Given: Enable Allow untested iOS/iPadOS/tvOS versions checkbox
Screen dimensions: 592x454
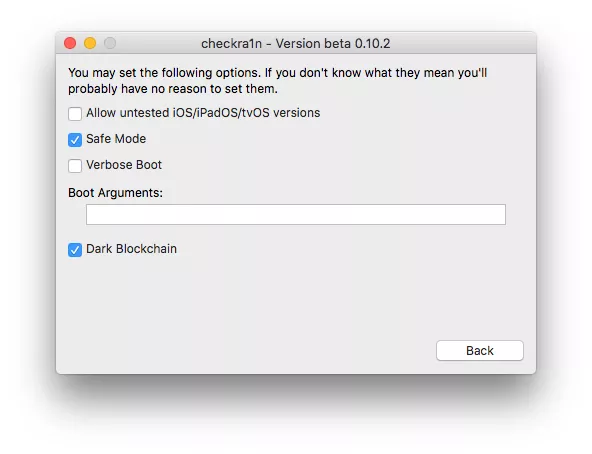Looking at the screenshot, I should pyautogui.click(x=75, y=114).
